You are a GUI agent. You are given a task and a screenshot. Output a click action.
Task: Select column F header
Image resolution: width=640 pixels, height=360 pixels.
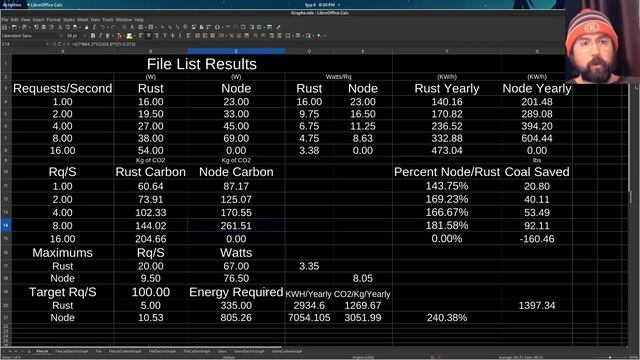[x=447, y=51]
